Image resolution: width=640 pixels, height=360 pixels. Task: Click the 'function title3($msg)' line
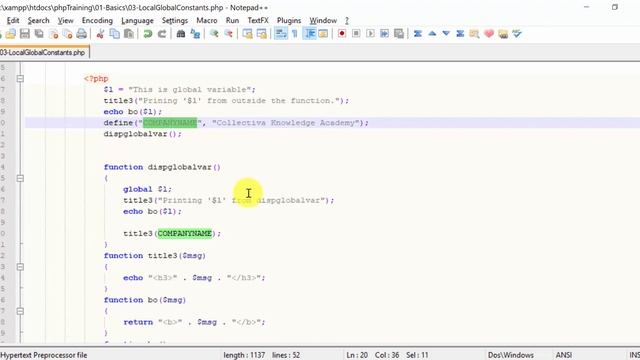coord(155,256)
